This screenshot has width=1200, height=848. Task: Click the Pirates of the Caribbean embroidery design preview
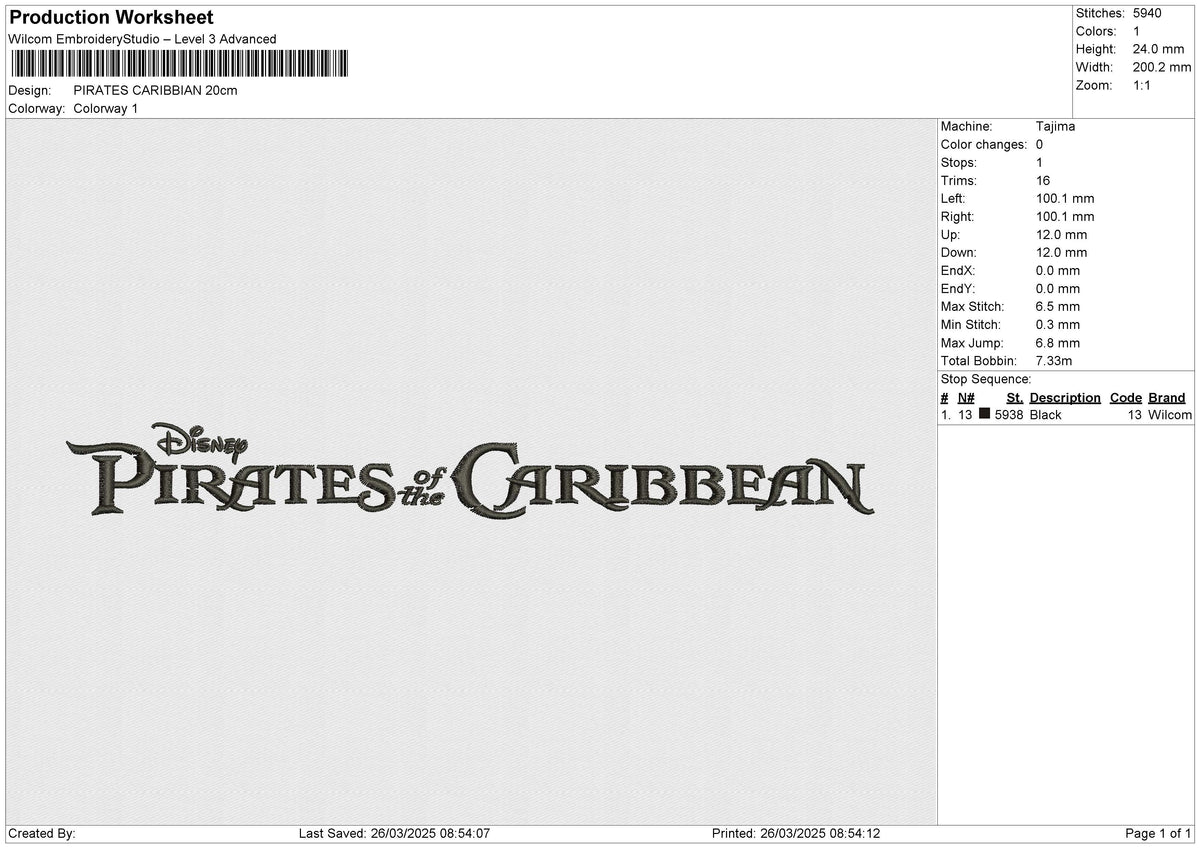[x=470, y=471]
